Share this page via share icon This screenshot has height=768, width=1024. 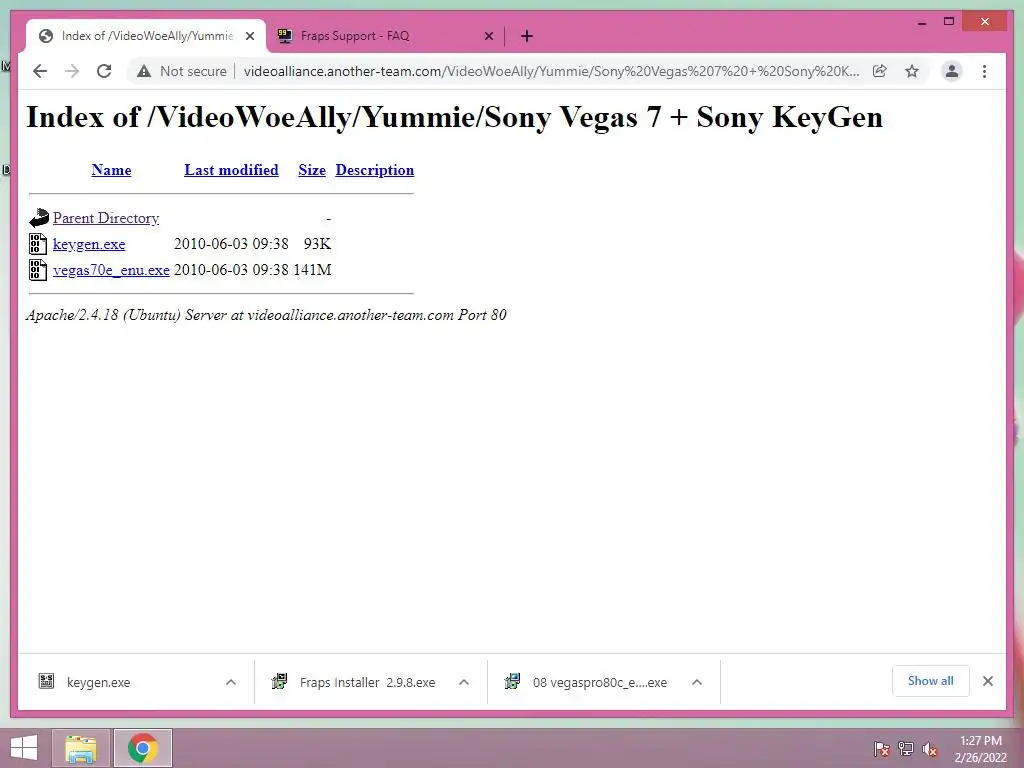[880, 71]
